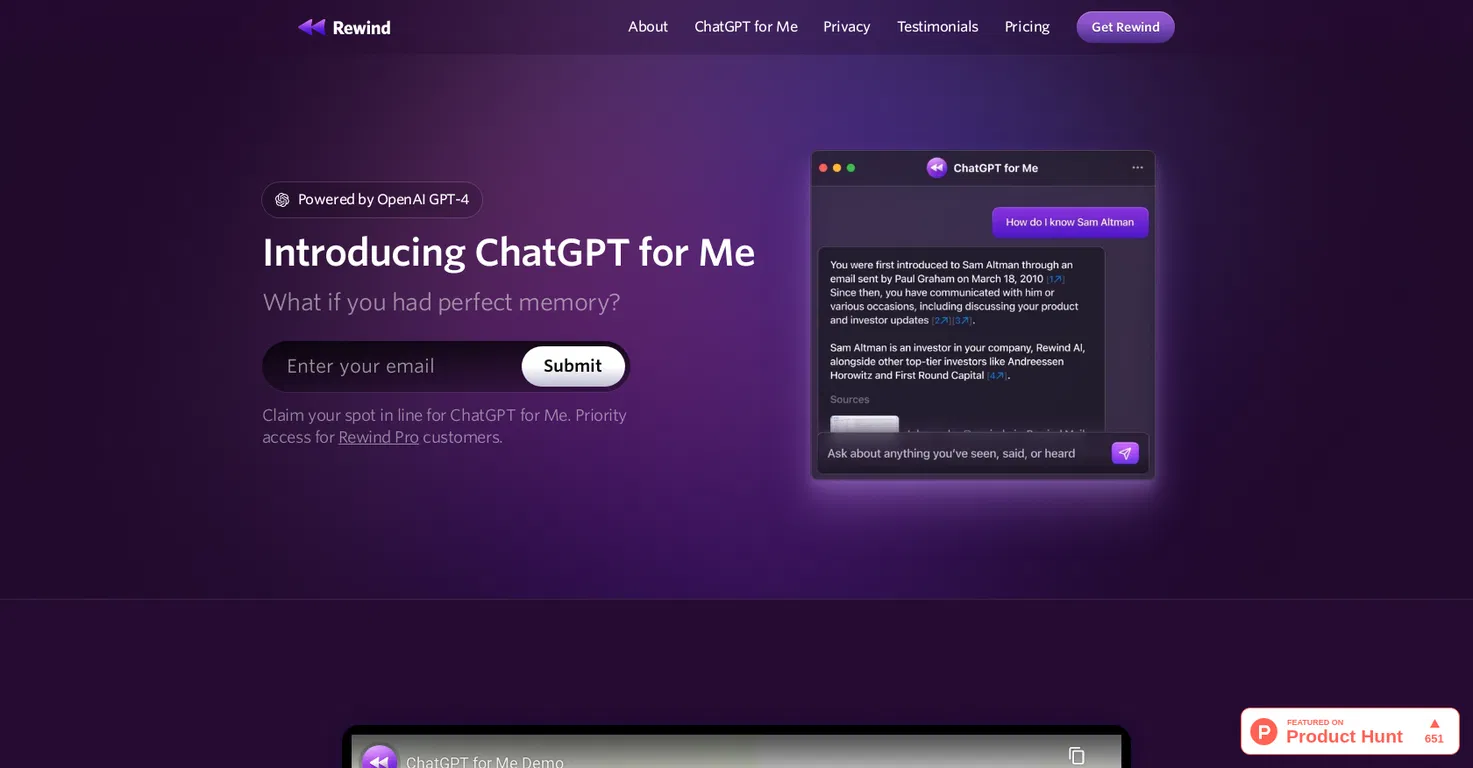Viewport: 1473px width, 768px height.
Task: View the Testimonials section
Action: (938, 27)
